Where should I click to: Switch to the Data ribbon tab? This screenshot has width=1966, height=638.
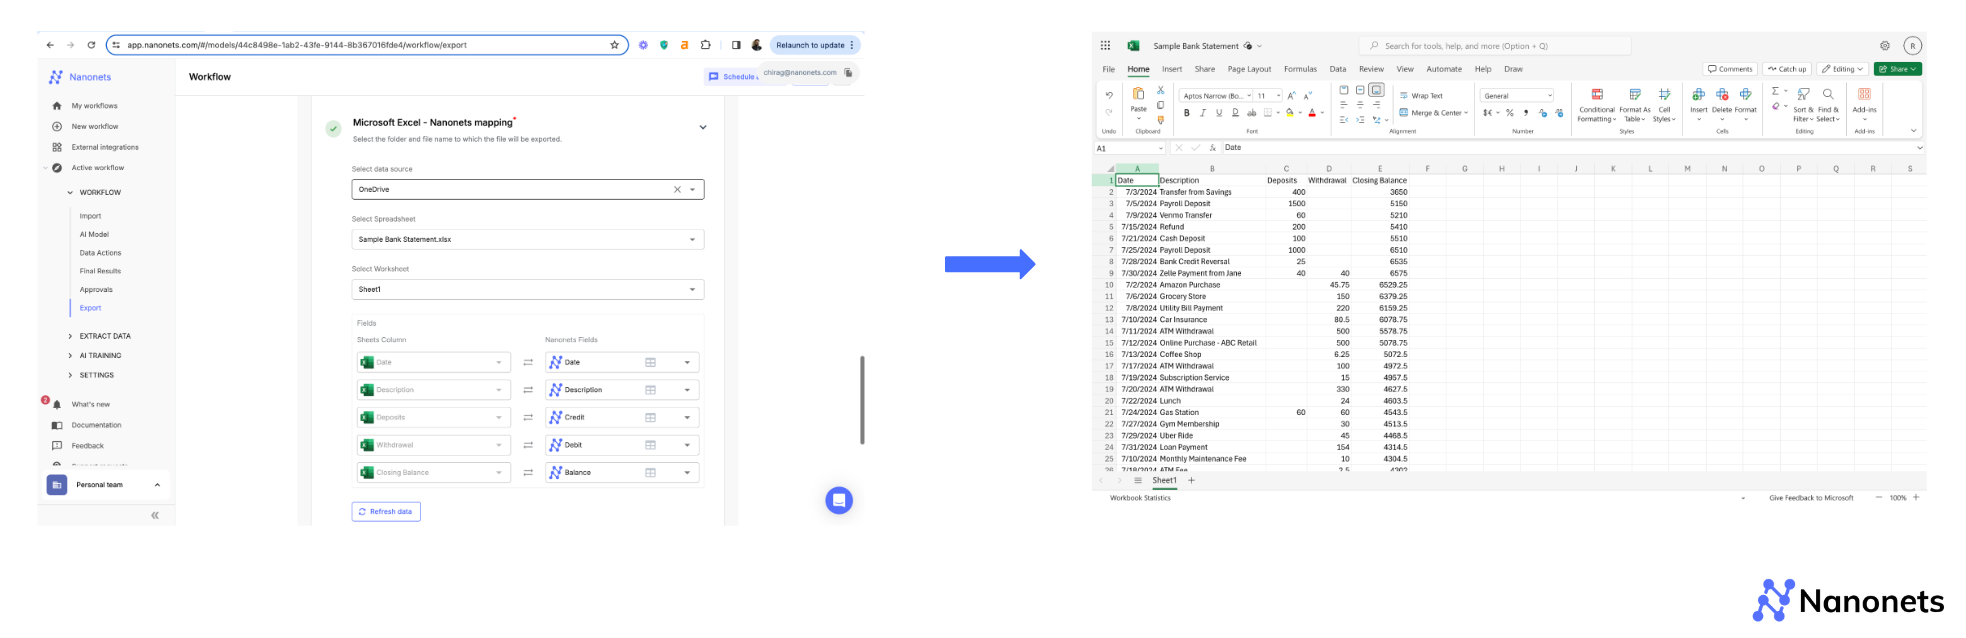tap(1338, 69)
